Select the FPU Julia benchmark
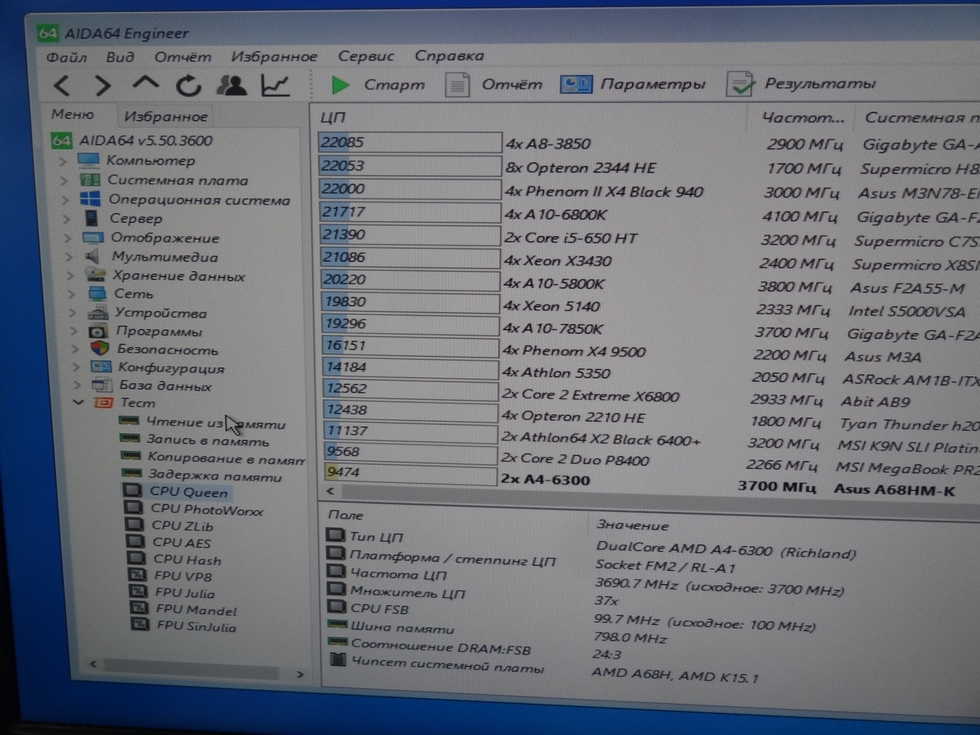 pyautogui.click(x=184, y=593)
